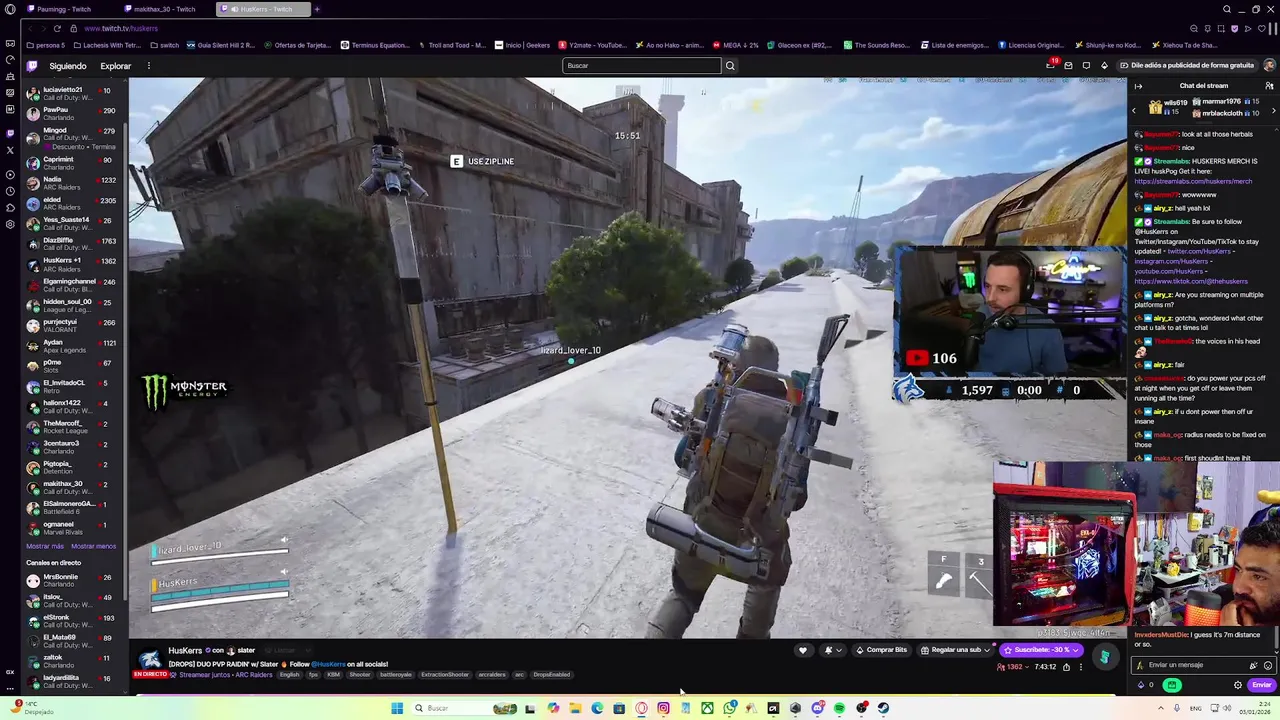Open the 'switch' bookmark folder

[x=165, y=45]
